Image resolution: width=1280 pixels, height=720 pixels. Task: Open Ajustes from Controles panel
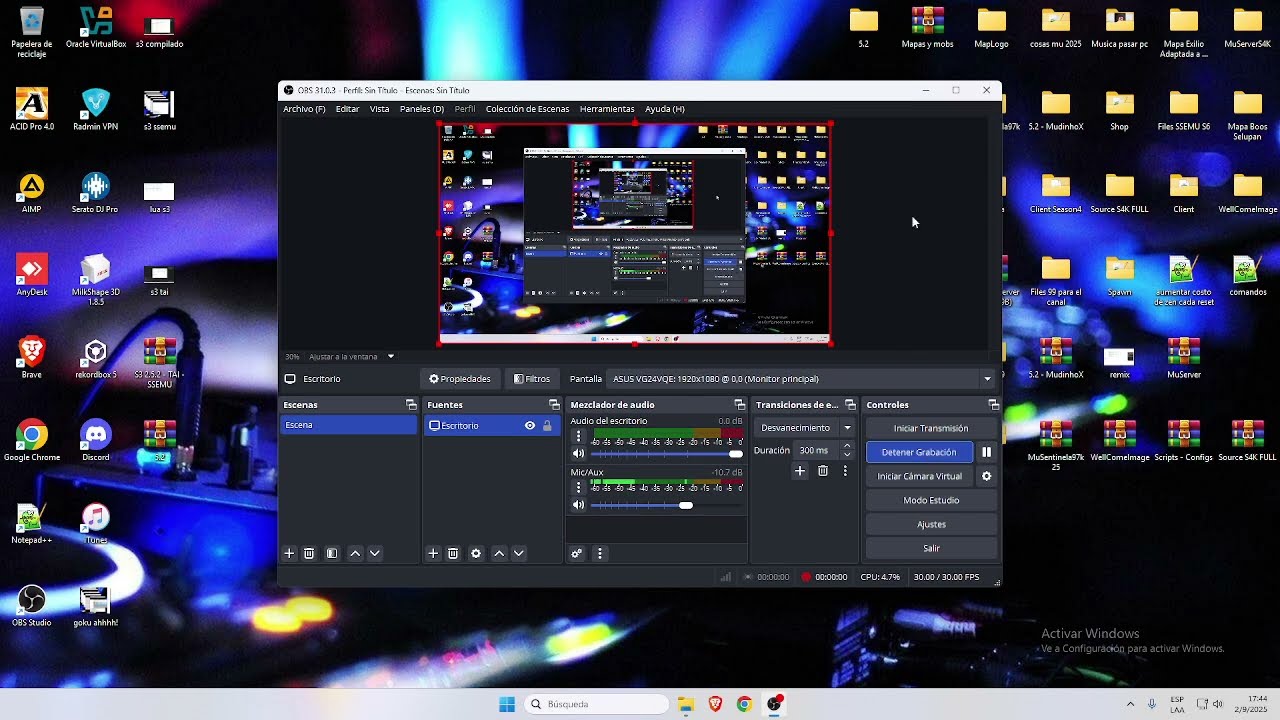pos(931,524)
